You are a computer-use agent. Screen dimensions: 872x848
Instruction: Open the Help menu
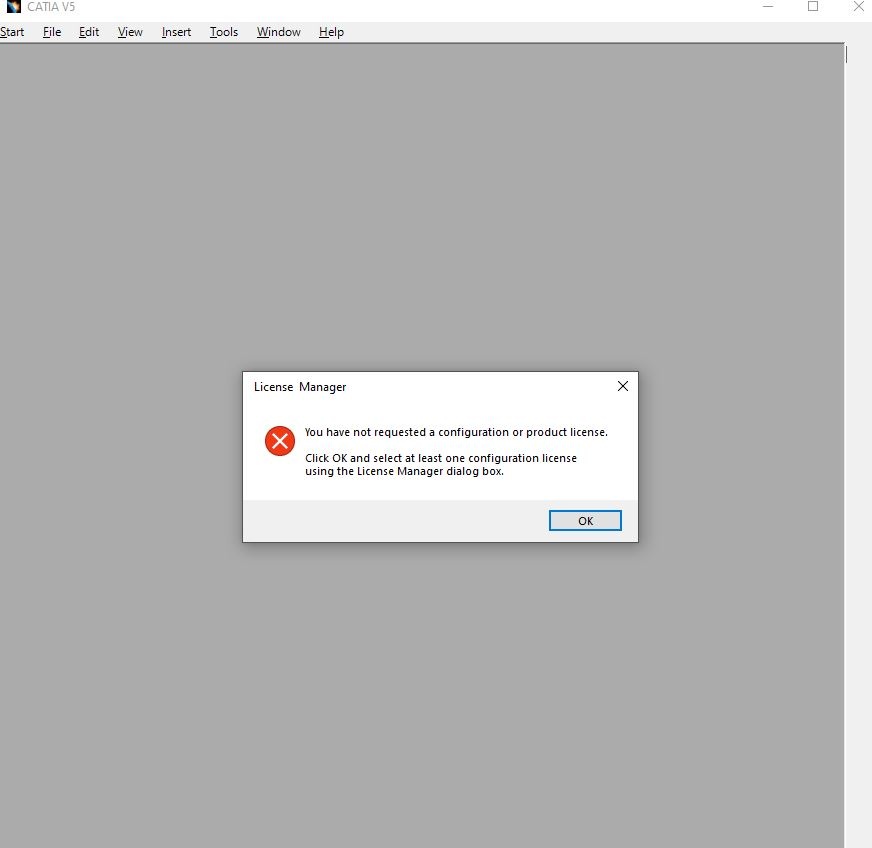pyautogui.click(x=331, y=32)
